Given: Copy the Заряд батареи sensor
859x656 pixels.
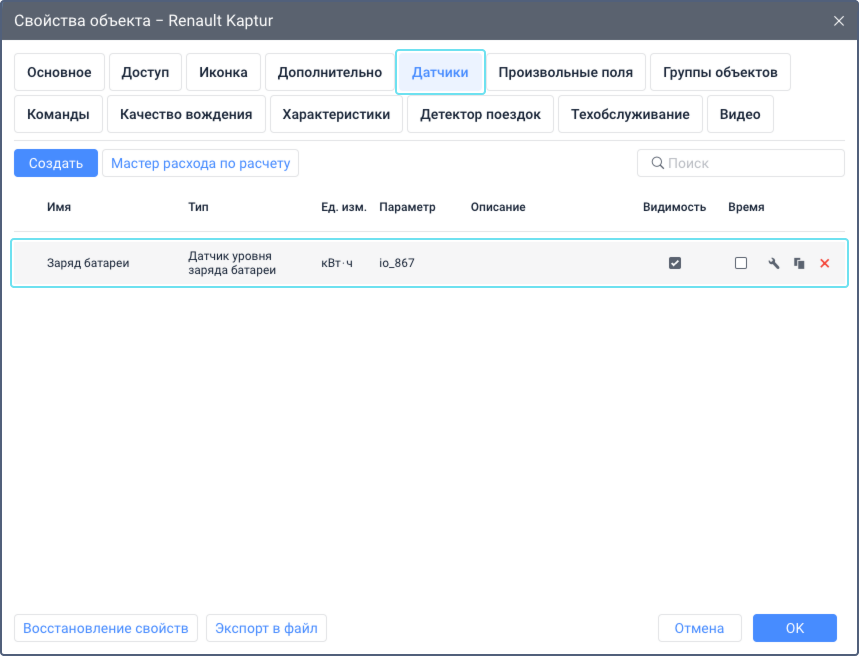Looking at the screenshot, I should pos(799,264).
